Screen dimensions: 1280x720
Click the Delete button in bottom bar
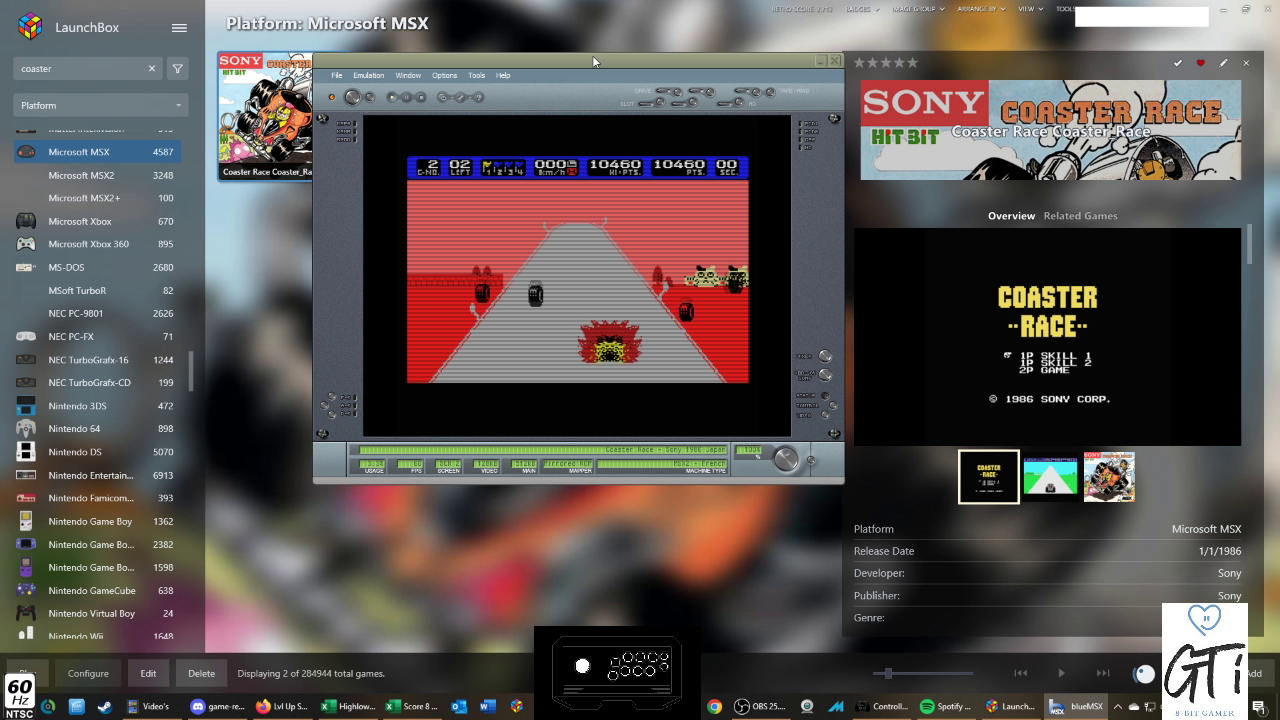pos(201,673)
